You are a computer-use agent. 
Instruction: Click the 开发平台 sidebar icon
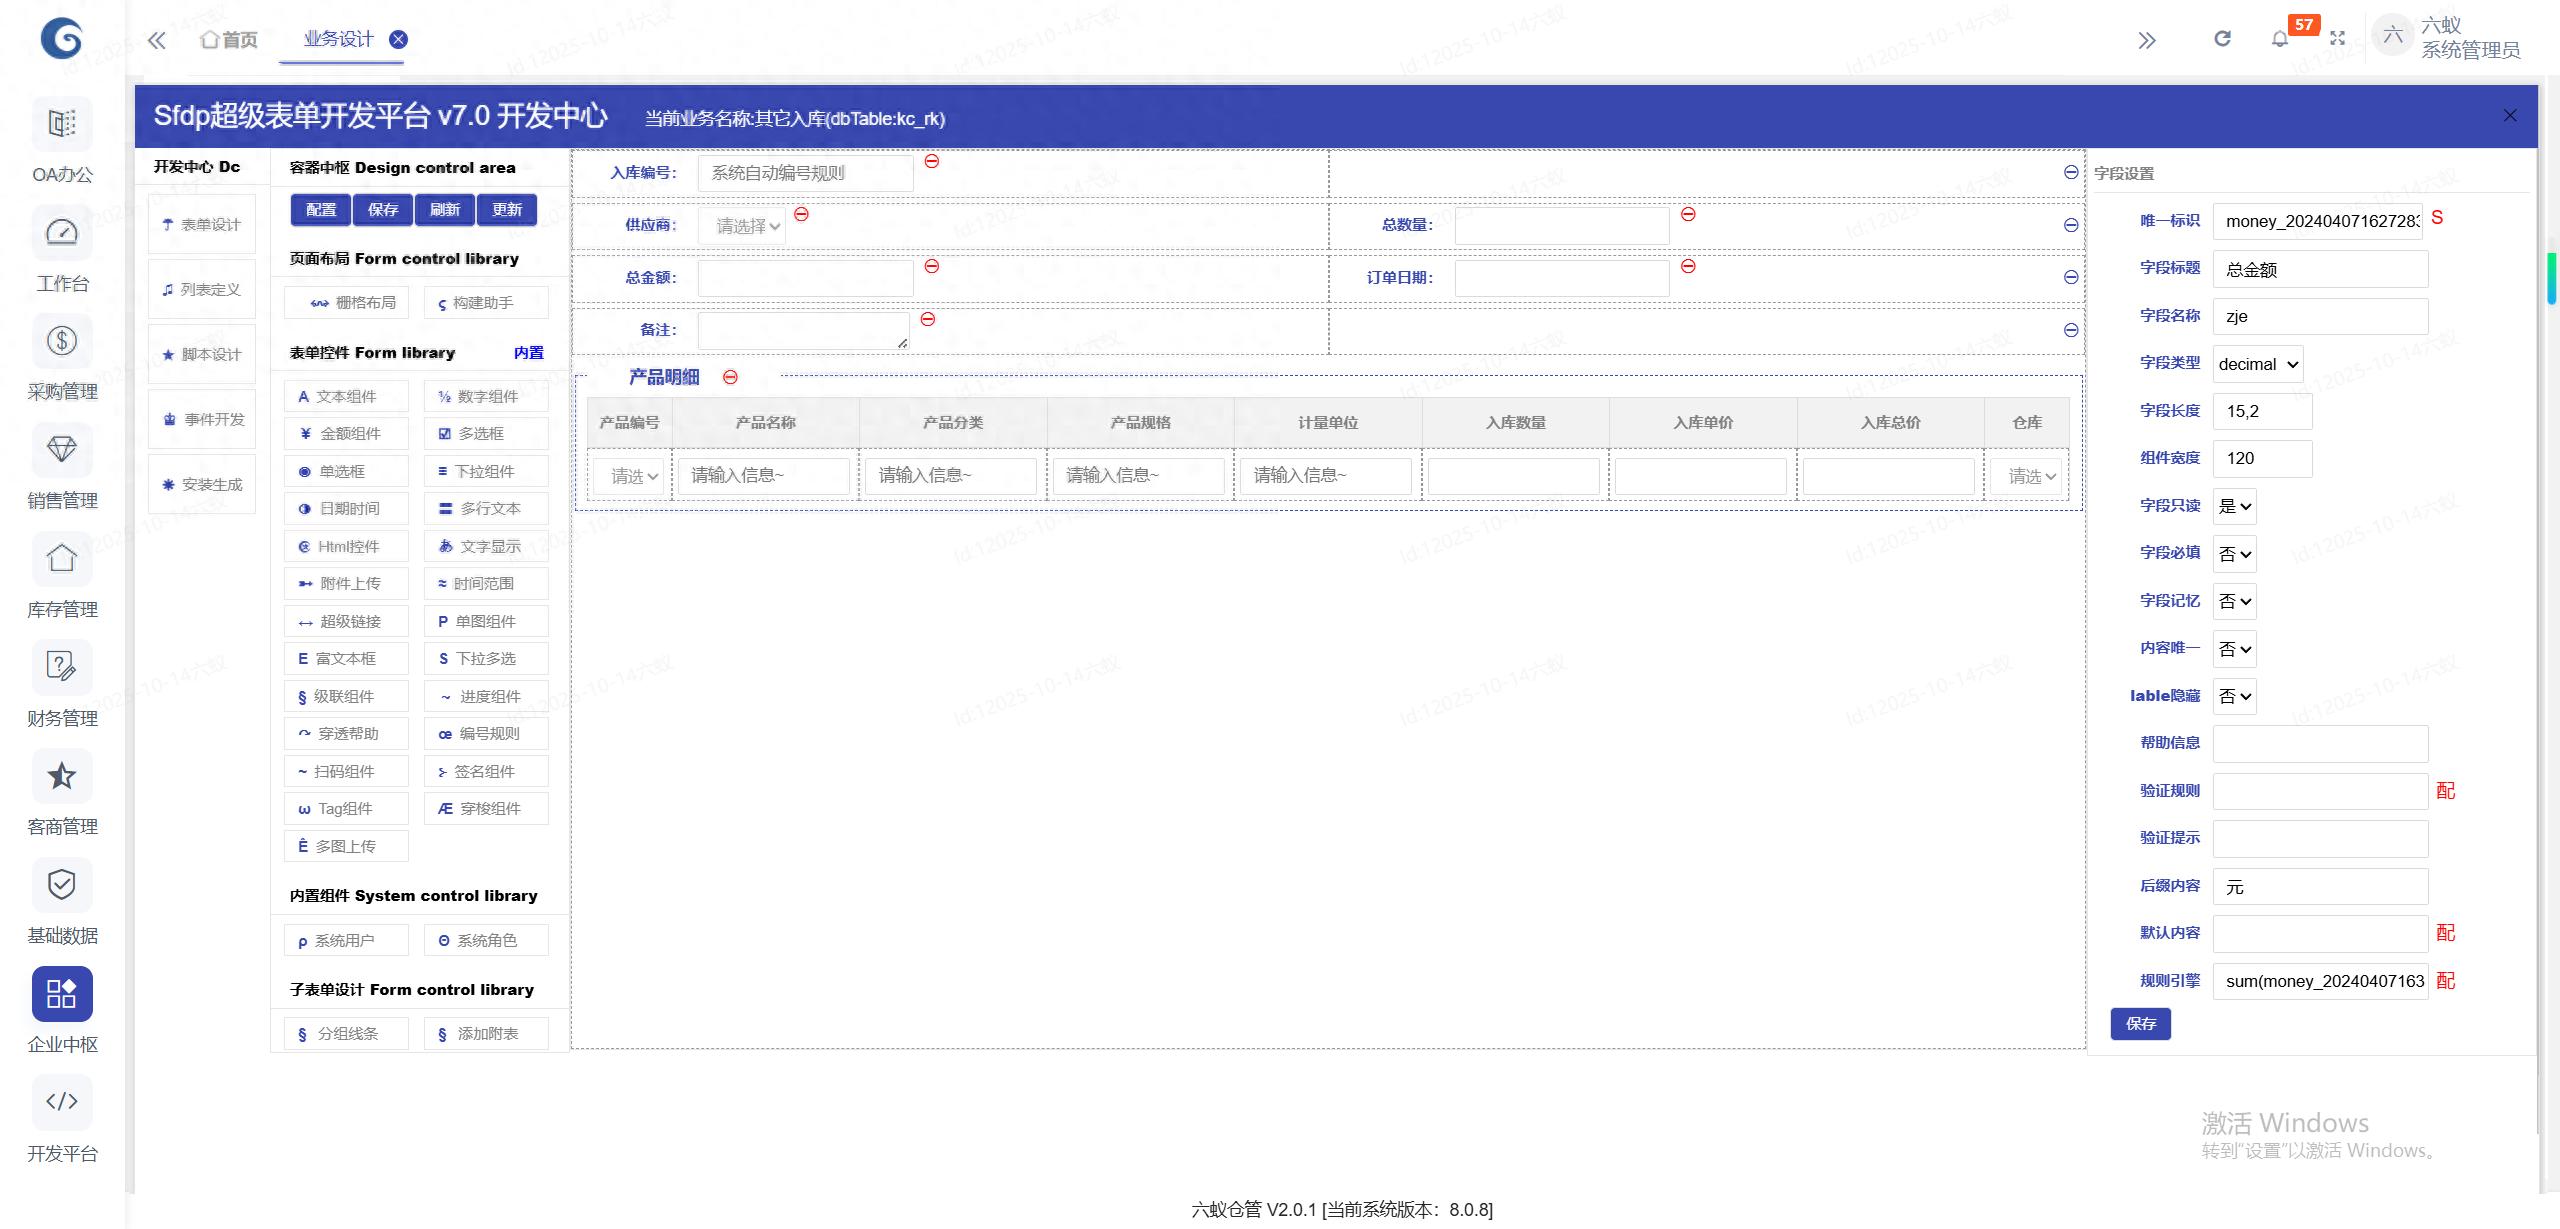pyautogui.click(x=61, y=1102)
